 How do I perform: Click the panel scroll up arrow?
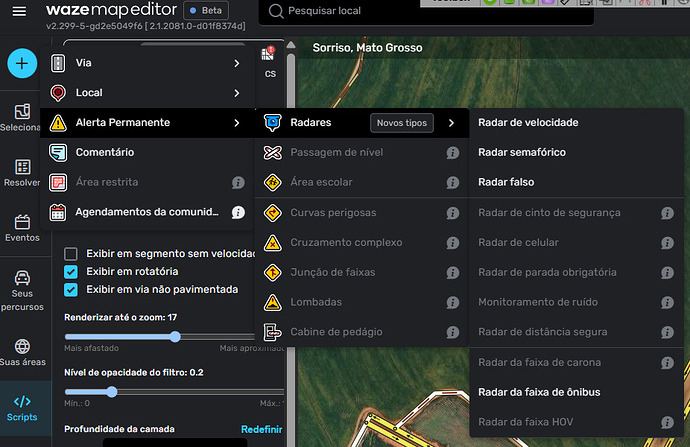coord(291,44)
